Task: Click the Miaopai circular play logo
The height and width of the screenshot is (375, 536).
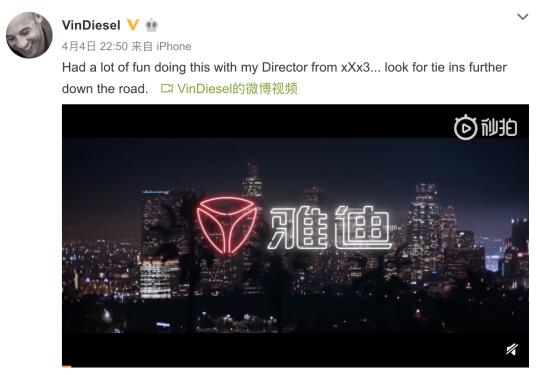Action: (465, 128)
